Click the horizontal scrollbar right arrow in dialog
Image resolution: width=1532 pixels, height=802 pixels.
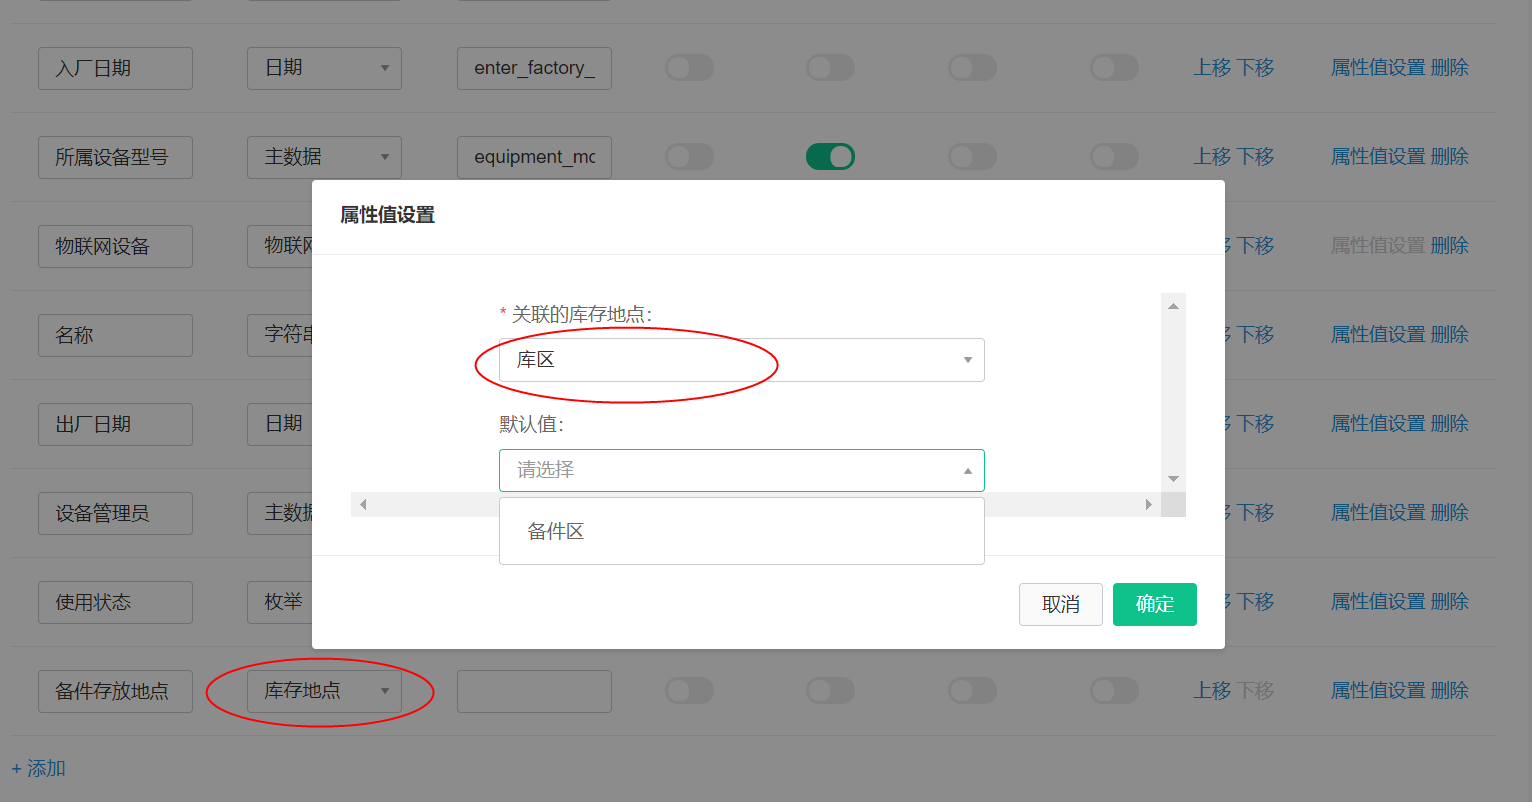1148,504
